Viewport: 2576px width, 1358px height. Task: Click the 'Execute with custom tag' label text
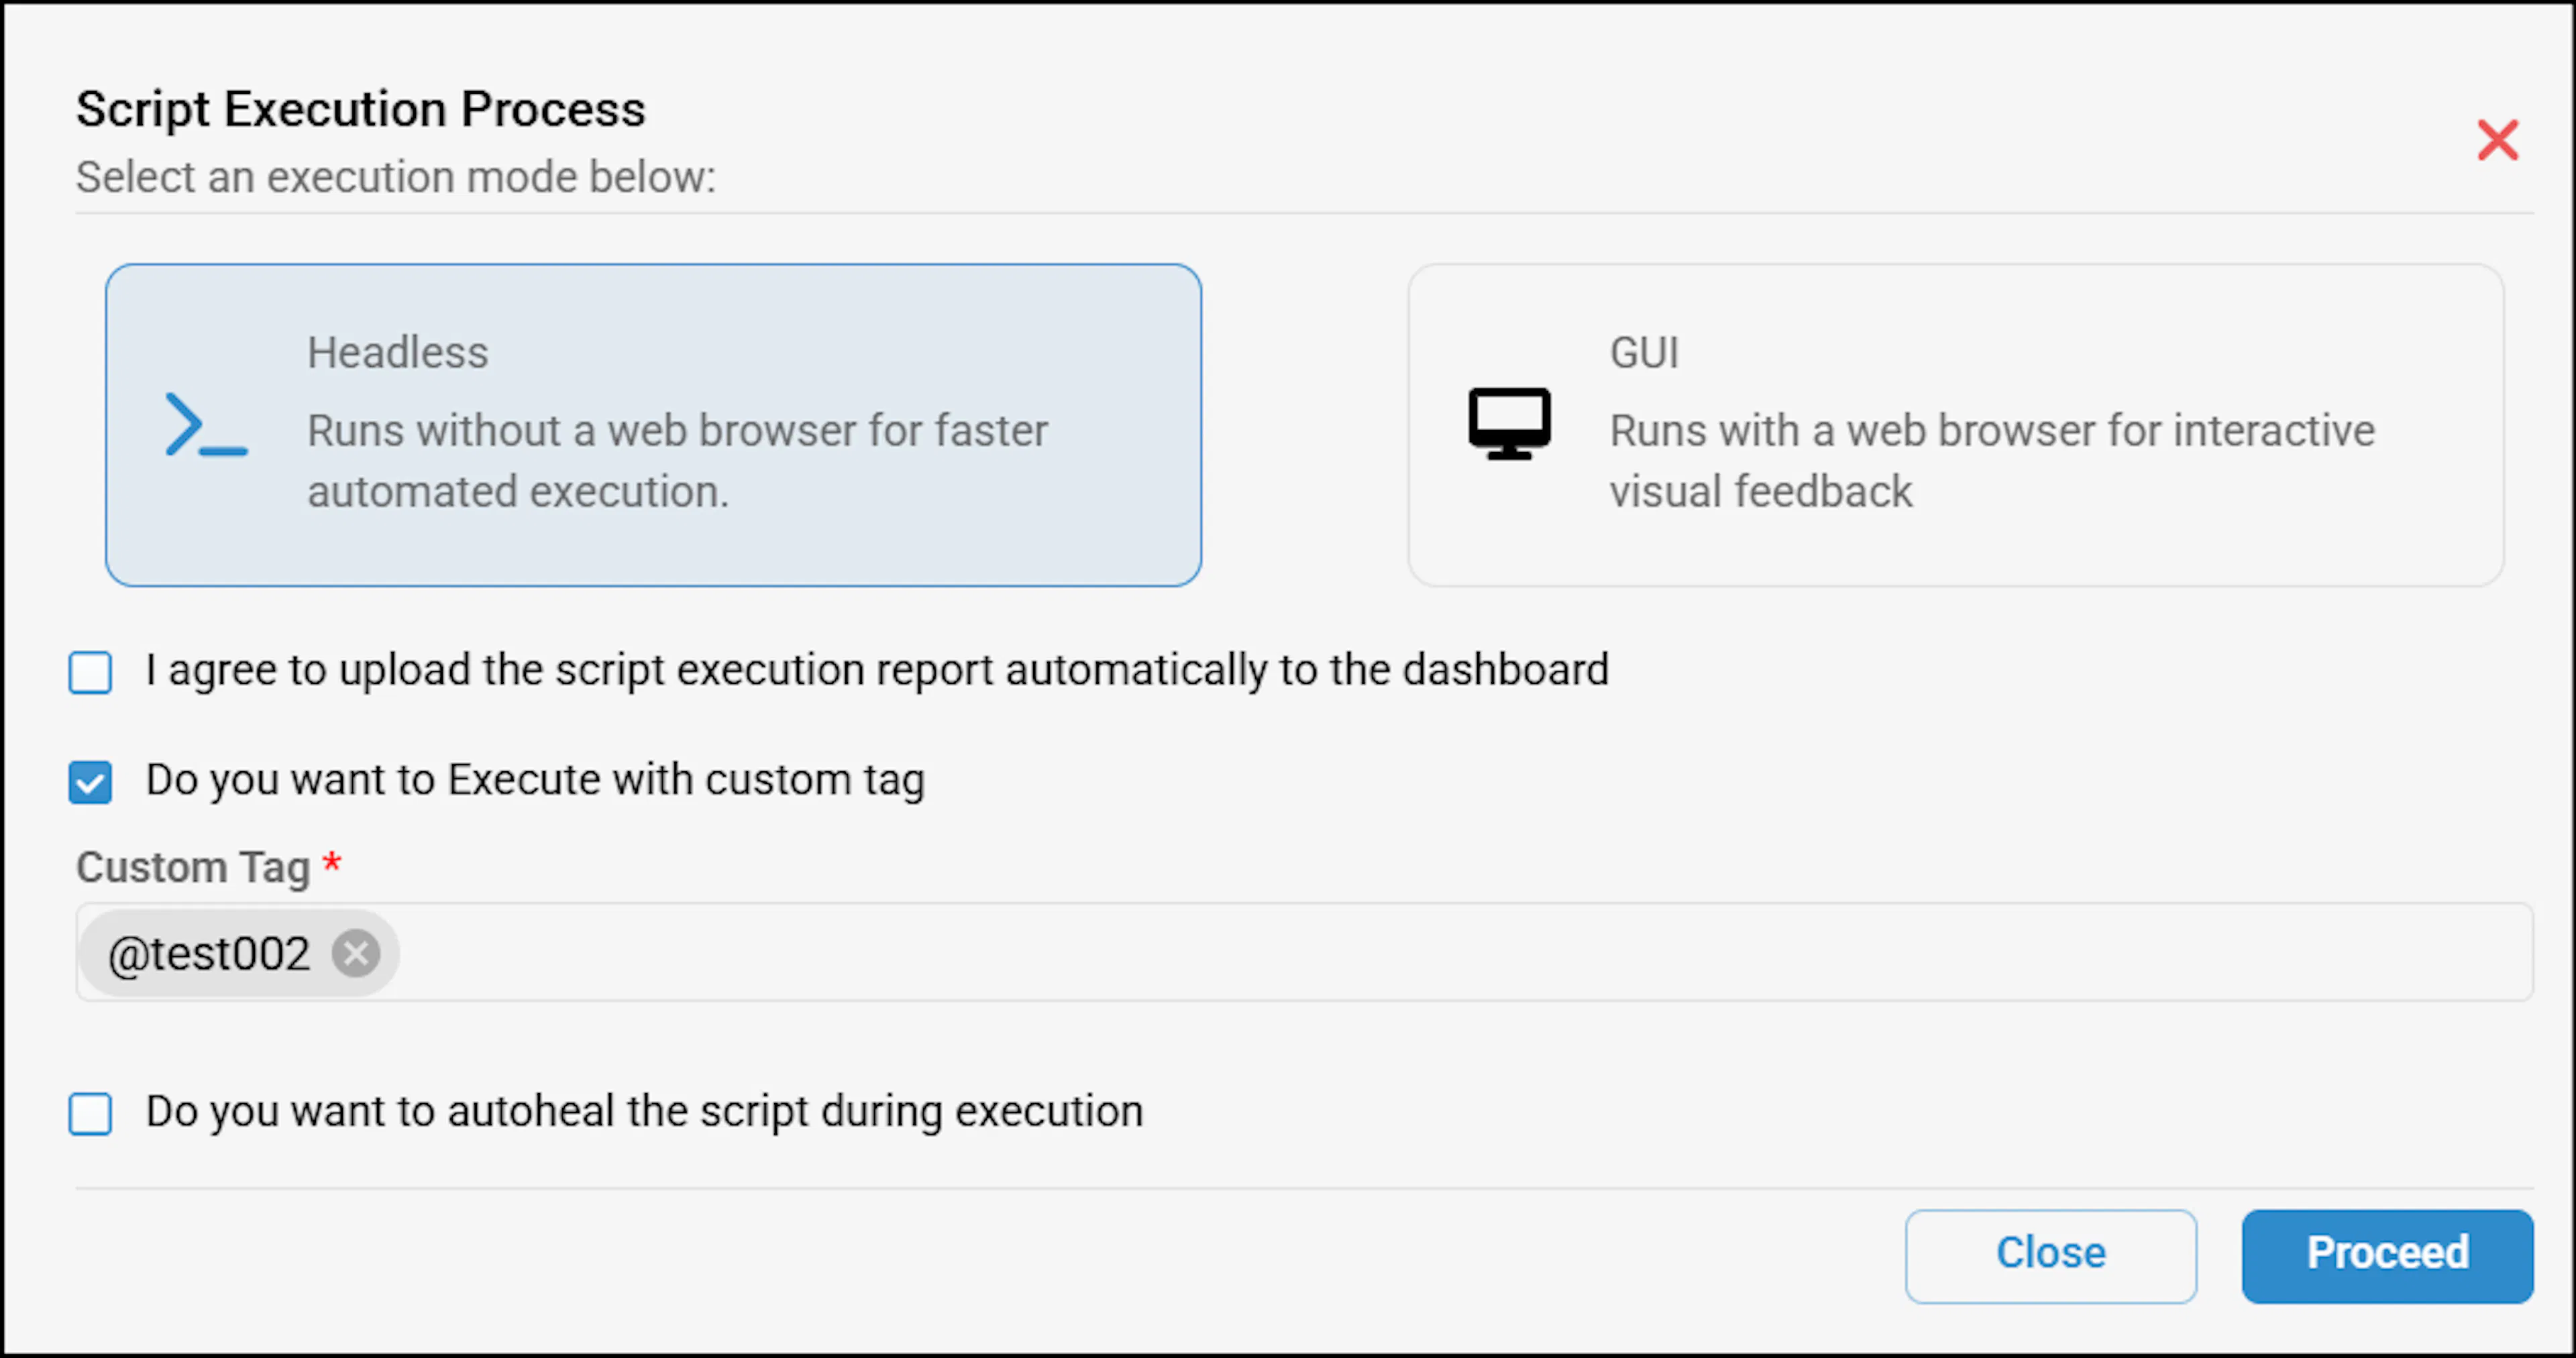coord(535,780)
